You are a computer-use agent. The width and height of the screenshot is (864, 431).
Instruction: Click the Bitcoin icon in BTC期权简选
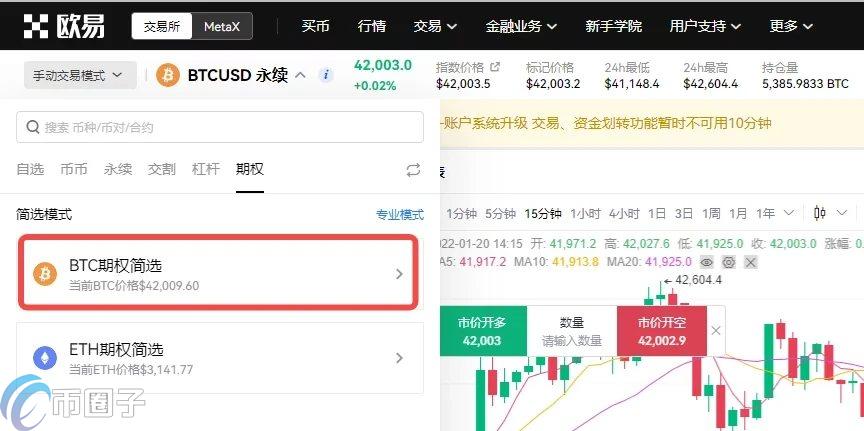click(x=45, y=274)
